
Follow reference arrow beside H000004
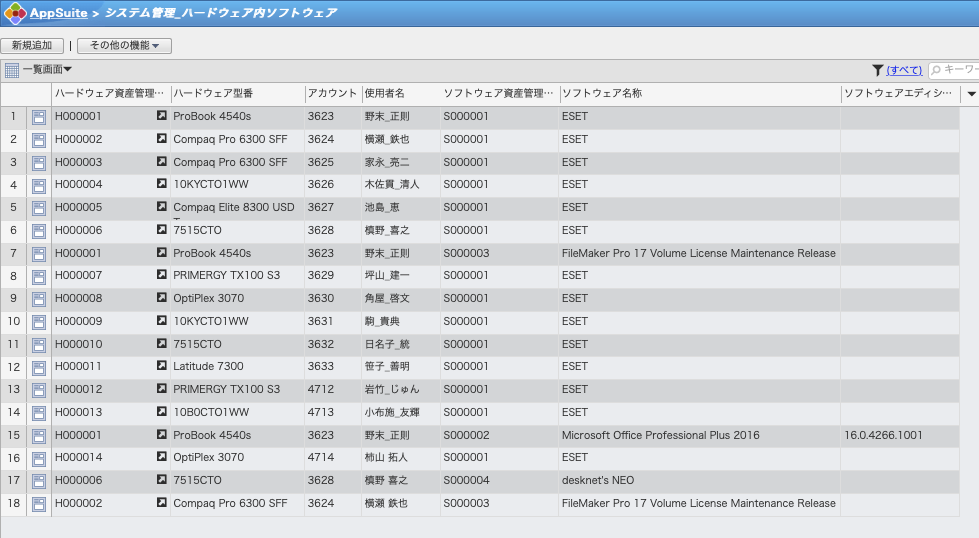click(162, 183)
